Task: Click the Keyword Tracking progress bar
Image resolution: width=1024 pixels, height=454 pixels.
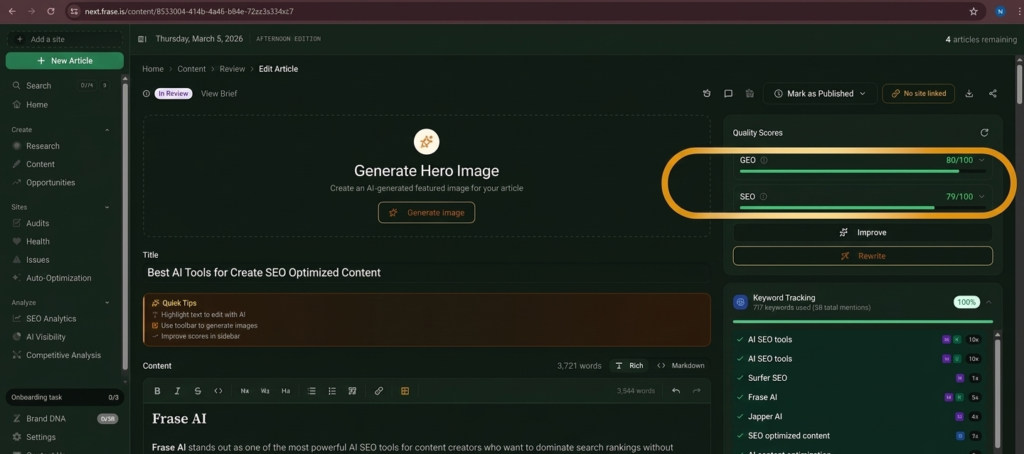Action: 863,321
